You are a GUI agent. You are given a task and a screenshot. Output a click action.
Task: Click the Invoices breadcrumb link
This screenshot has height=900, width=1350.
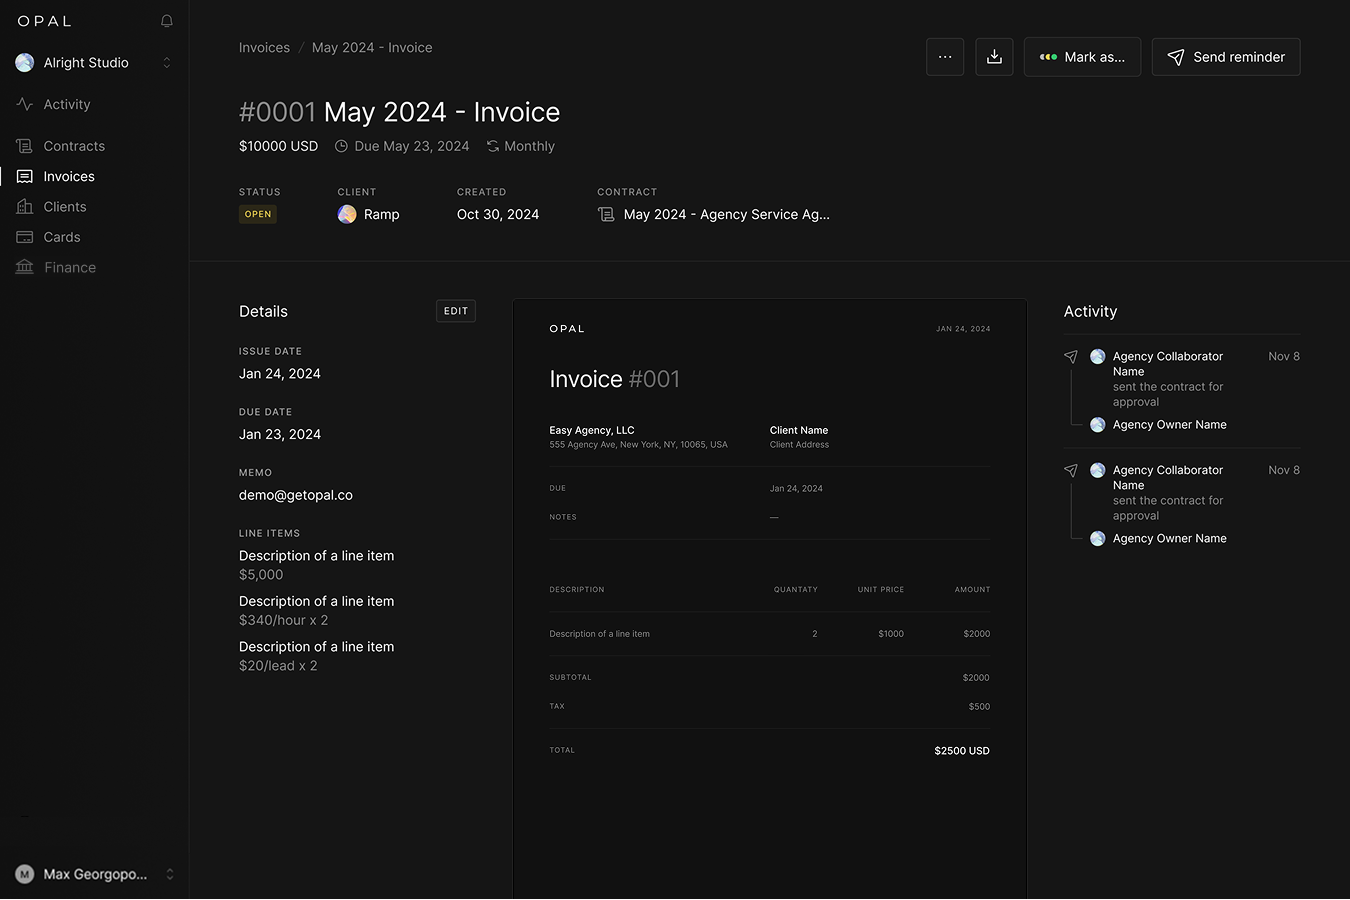point(264,48)
